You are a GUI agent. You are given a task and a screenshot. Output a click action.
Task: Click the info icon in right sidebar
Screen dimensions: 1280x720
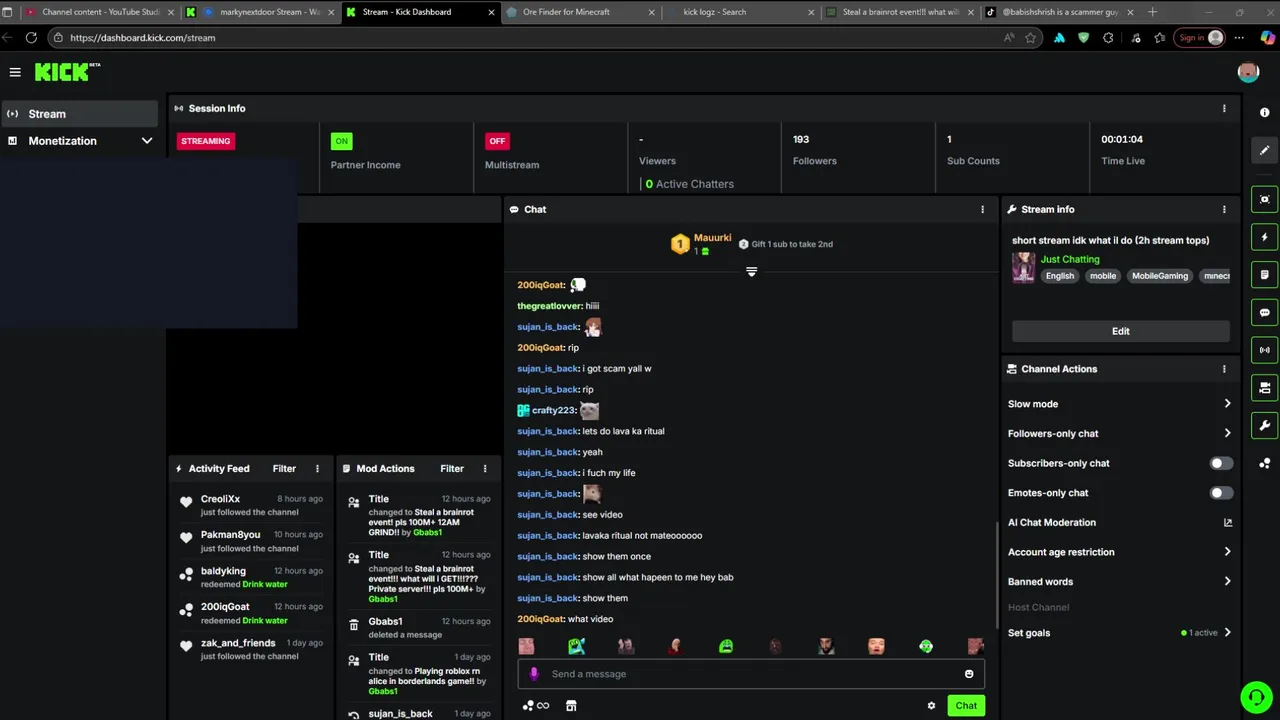click(x=1265, y=113)
